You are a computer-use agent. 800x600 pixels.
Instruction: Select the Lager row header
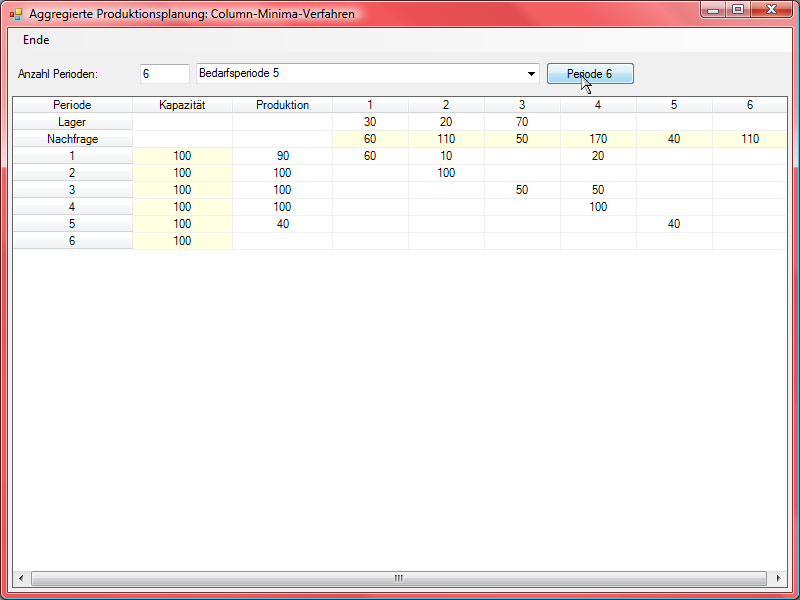(72, 122)
